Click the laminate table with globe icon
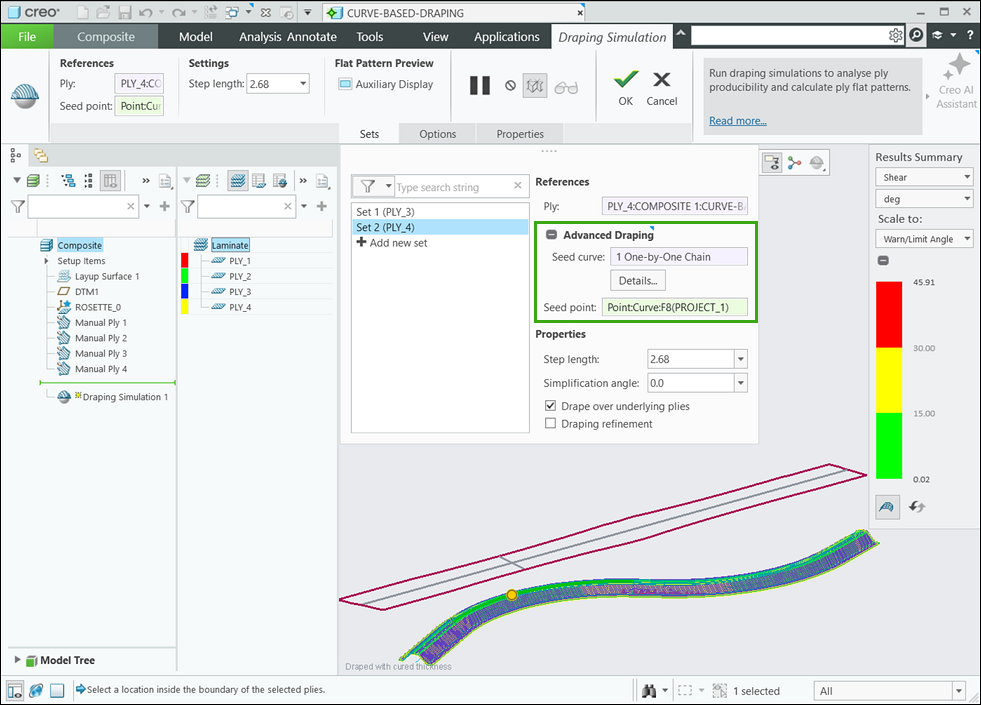This screenshot has width=981, height=705. pos(280,181)
